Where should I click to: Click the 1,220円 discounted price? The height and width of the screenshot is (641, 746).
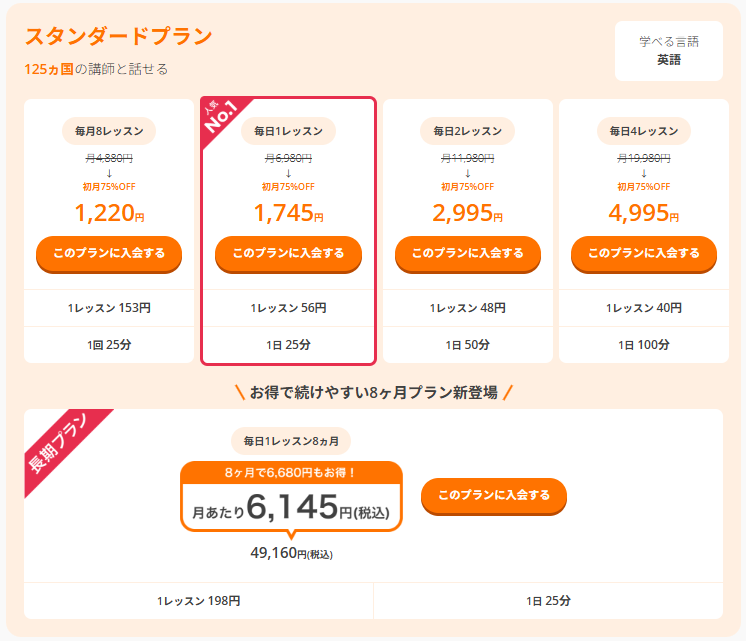pyautogui.click(x=108, y=212)
